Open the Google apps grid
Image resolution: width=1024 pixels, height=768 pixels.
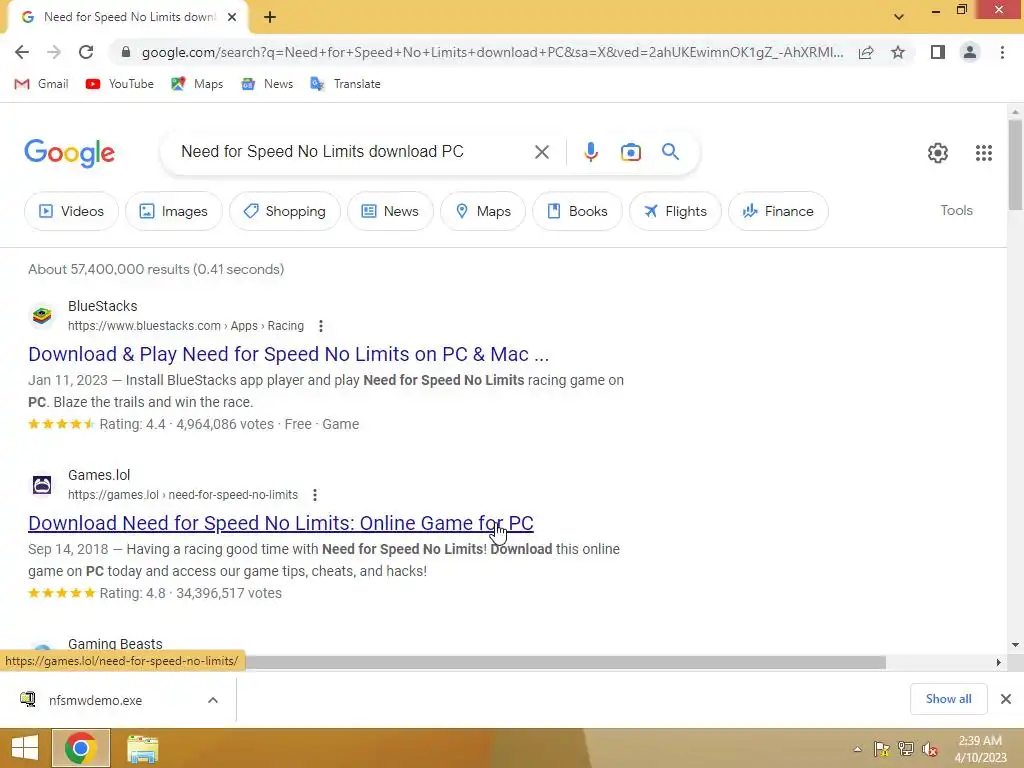click(x=984, y=153)
